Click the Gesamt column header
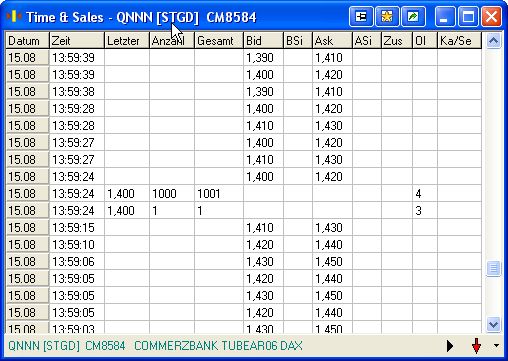This screenshot has width=508, height=361. 219,41
